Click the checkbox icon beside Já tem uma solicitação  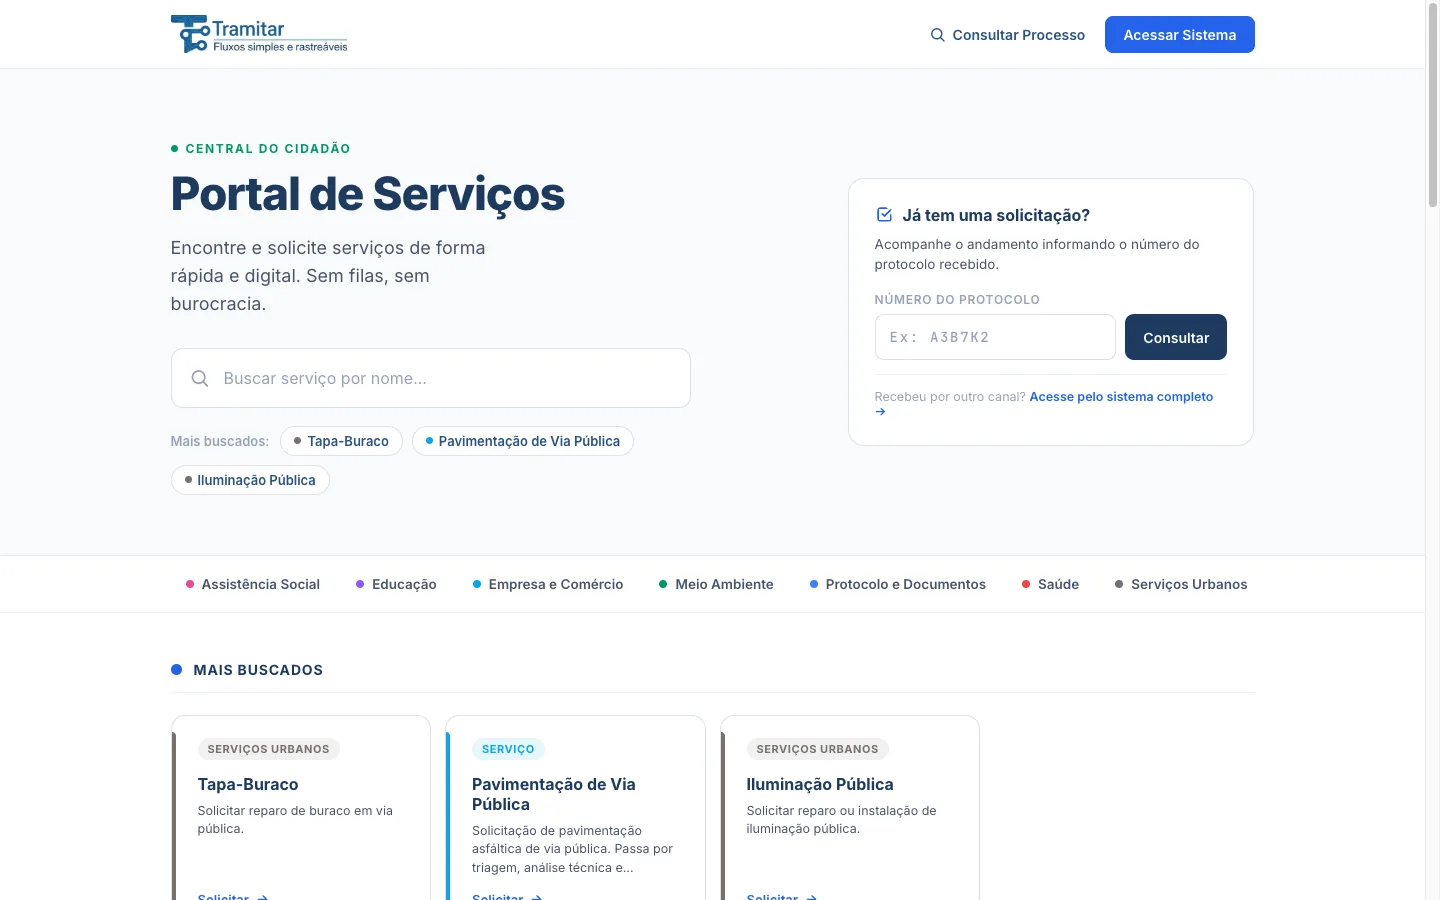coord(884,215)
